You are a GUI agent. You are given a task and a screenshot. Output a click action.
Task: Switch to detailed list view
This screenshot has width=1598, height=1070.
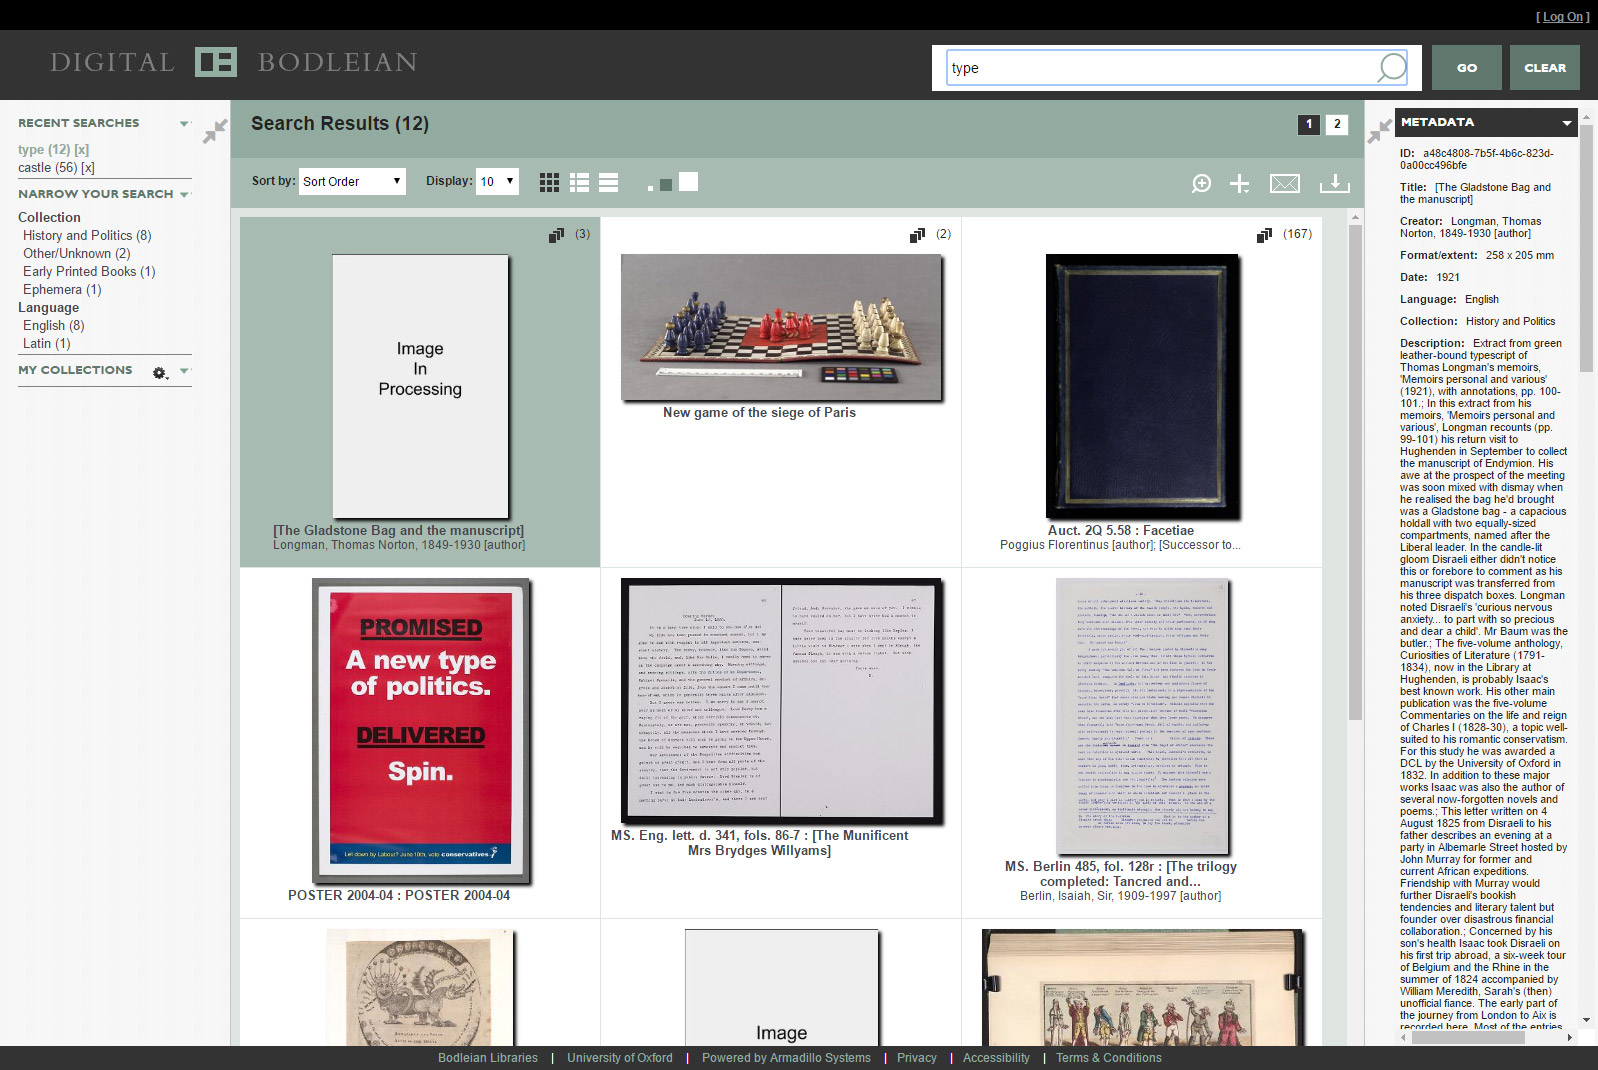[579, 182]
